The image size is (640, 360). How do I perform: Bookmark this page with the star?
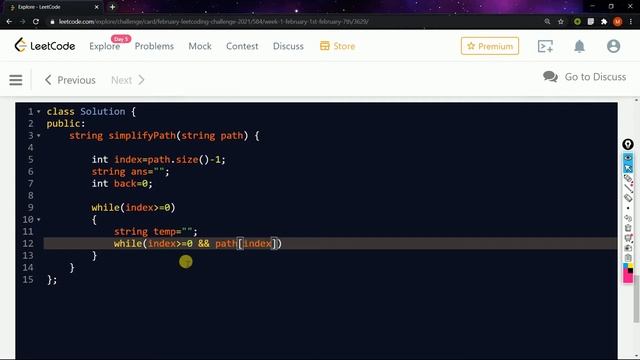pyautogui.click(x=561, y=22)
